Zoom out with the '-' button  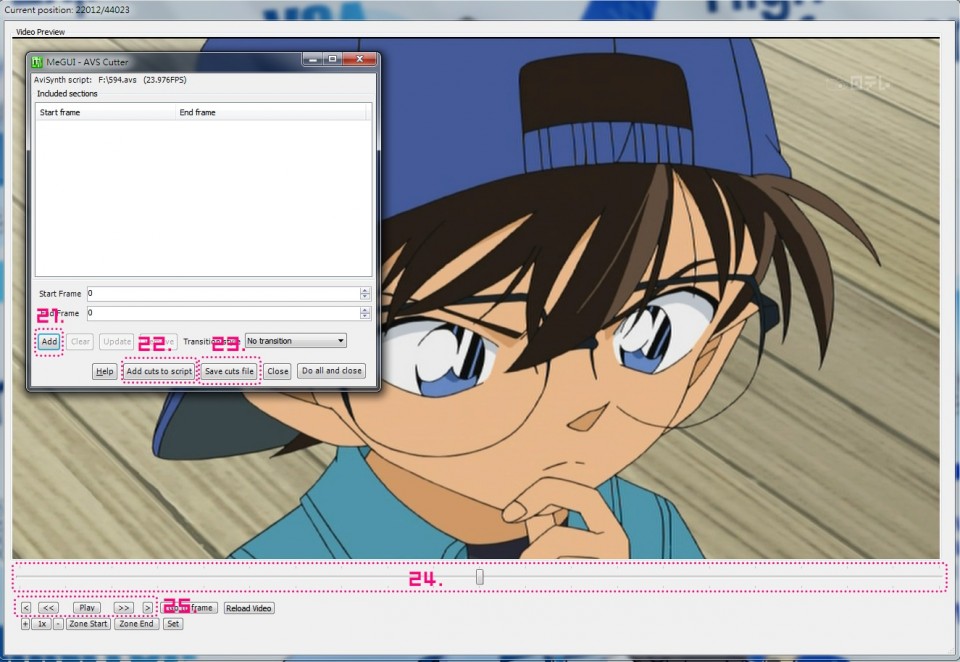click(58, 624)
